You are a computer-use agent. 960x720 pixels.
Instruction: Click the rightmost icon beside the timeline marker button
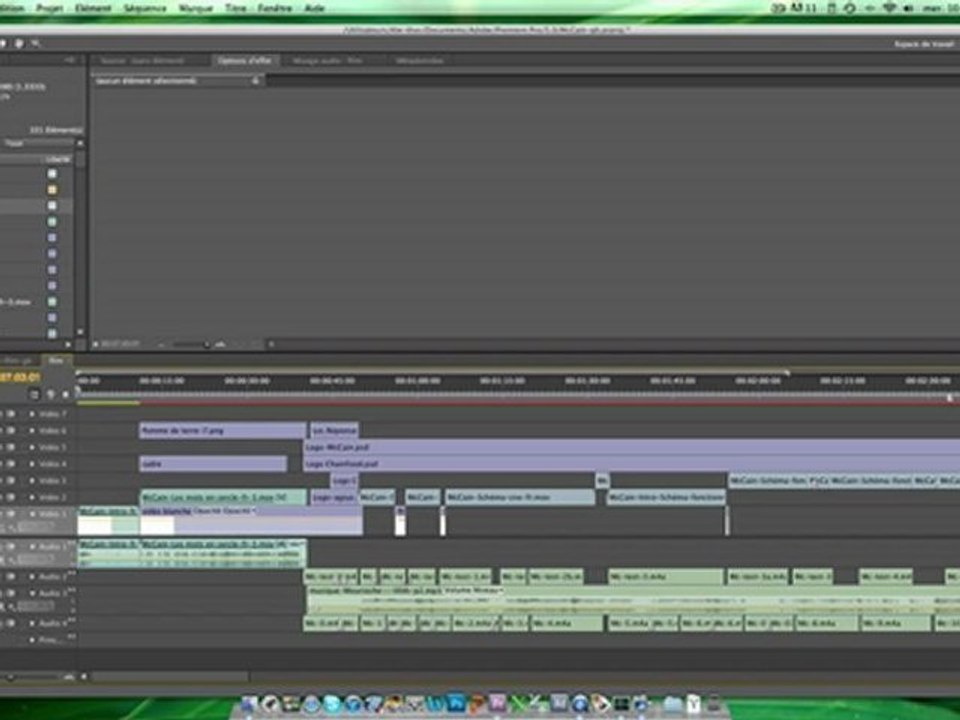pyautogui.click(x=66, y=395)
